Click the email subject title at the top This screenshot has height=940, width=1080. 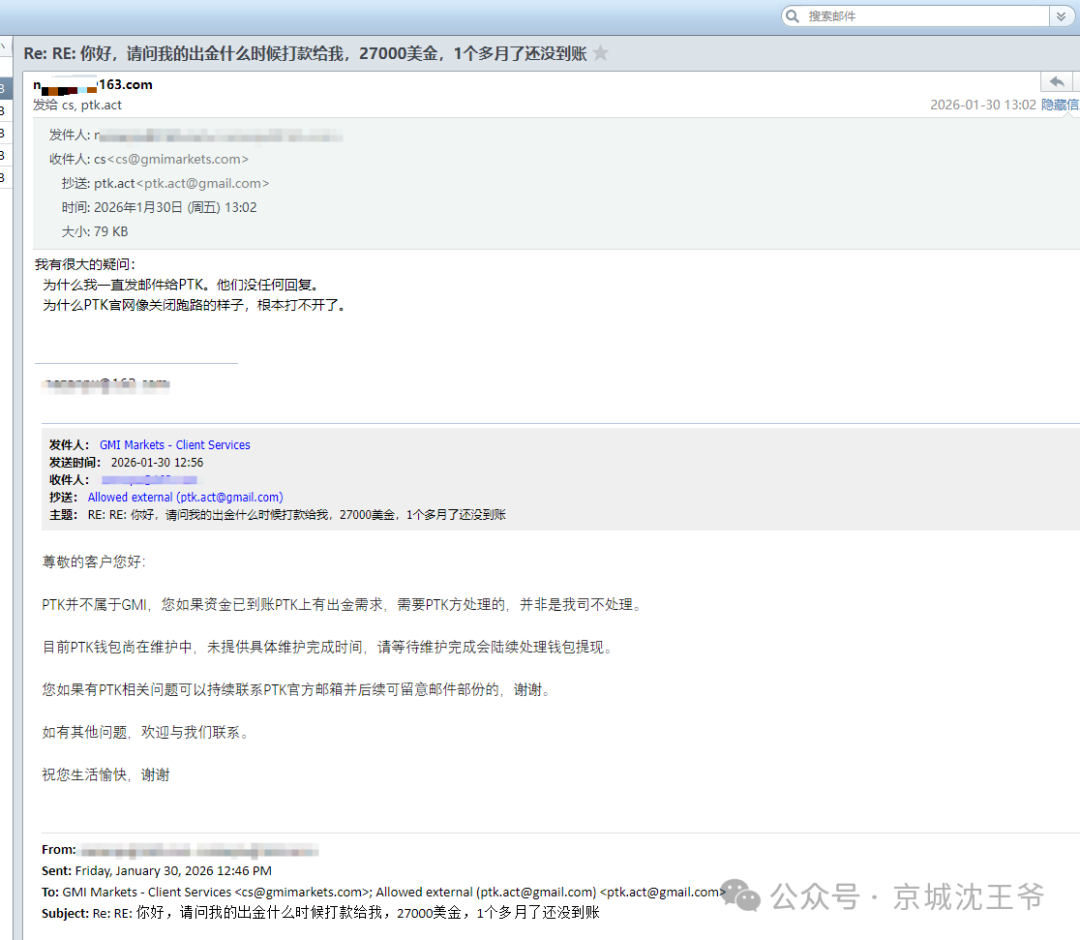click(305, 54)
